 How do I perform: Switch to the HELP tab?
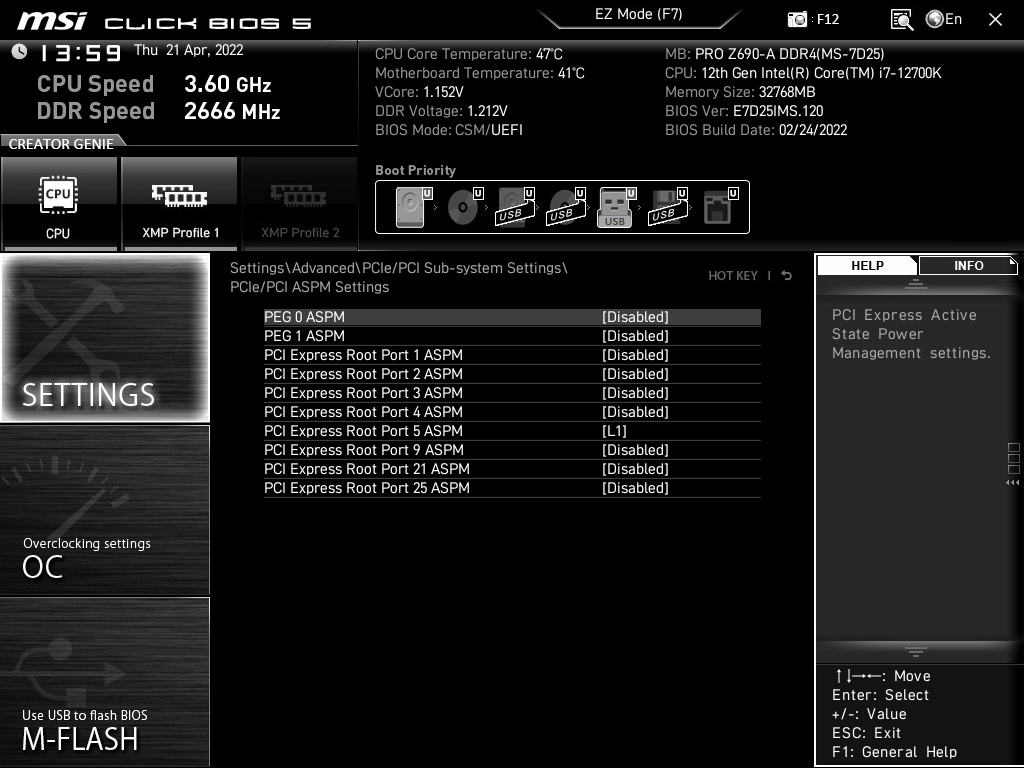pos(867,265)
